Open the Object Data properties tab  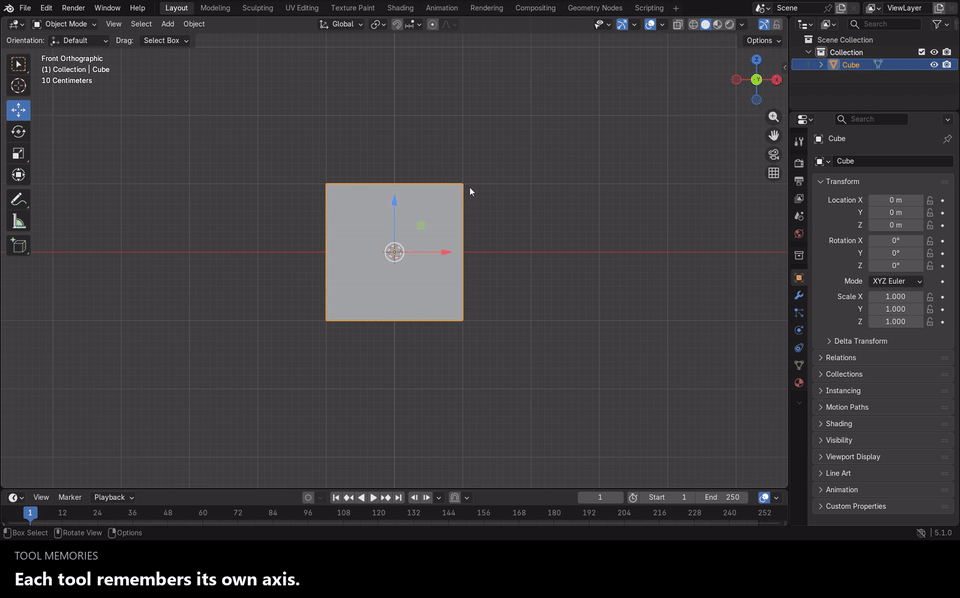pos(799,365)
